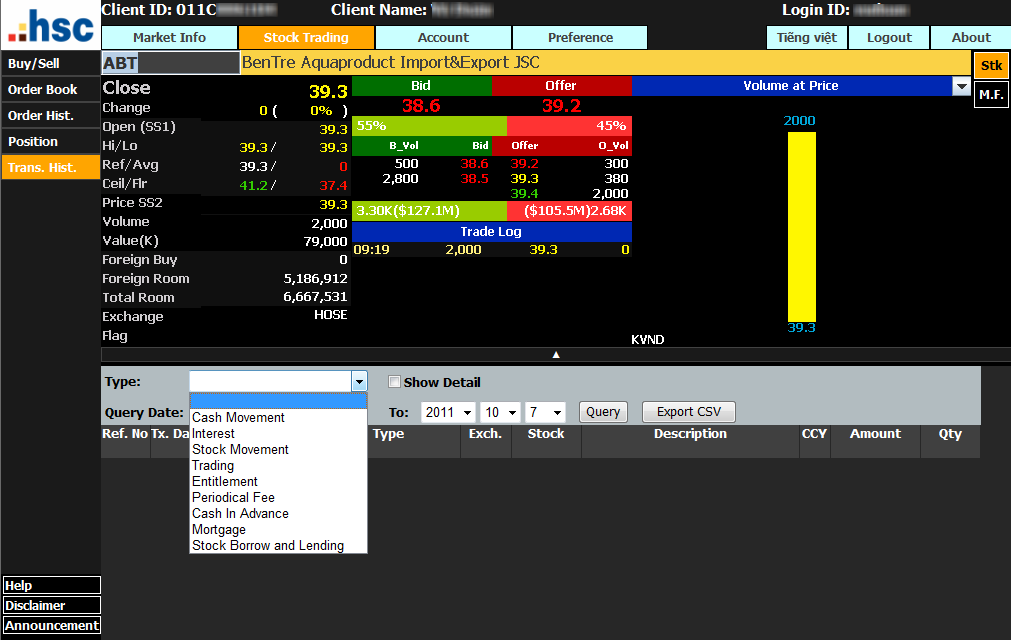The image size is (1011, 640).
Task: Open the Type dropdown arrow
Action: coord(359,382)
